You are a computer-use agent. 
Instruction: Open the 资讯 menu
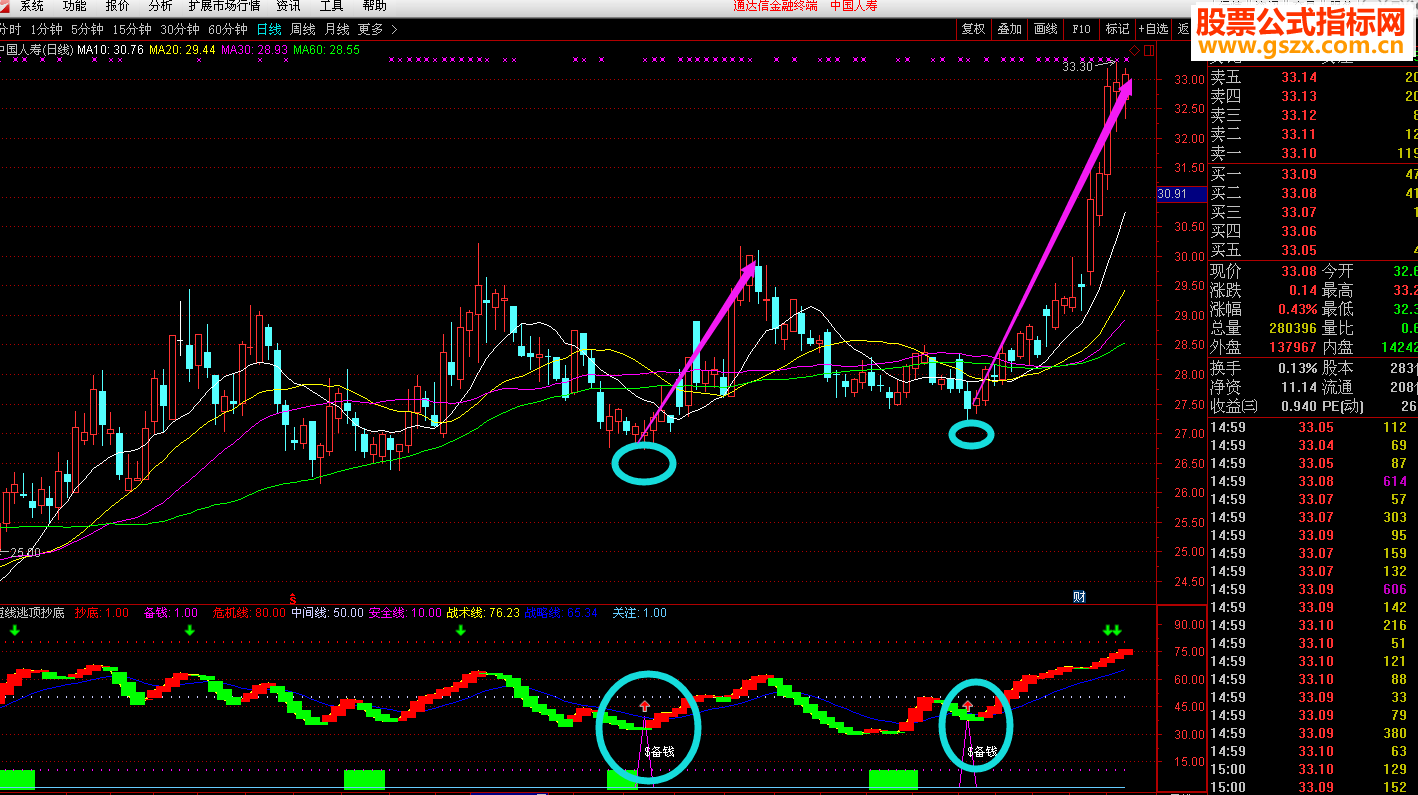pyautogui.click(x=289, y=6)
